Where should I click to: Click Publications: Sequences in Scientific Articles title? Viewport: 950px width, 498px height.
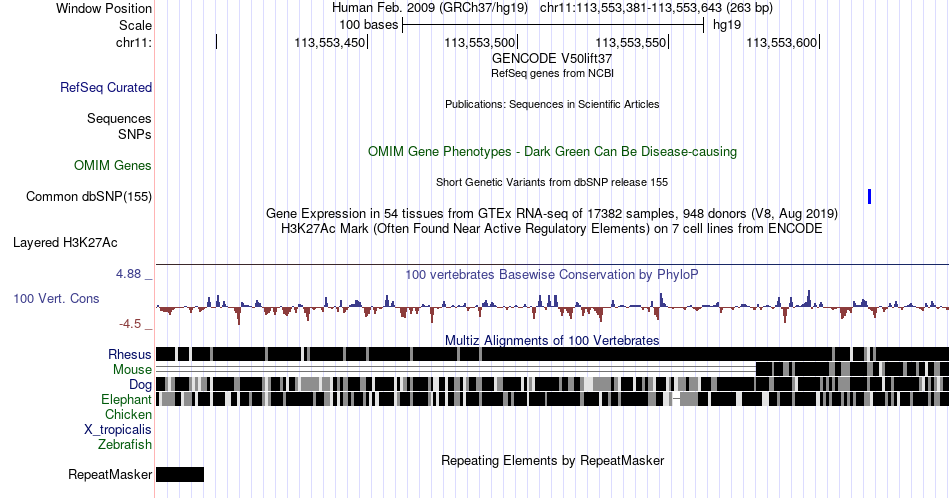pyautogui.click(x=552, y=104)
